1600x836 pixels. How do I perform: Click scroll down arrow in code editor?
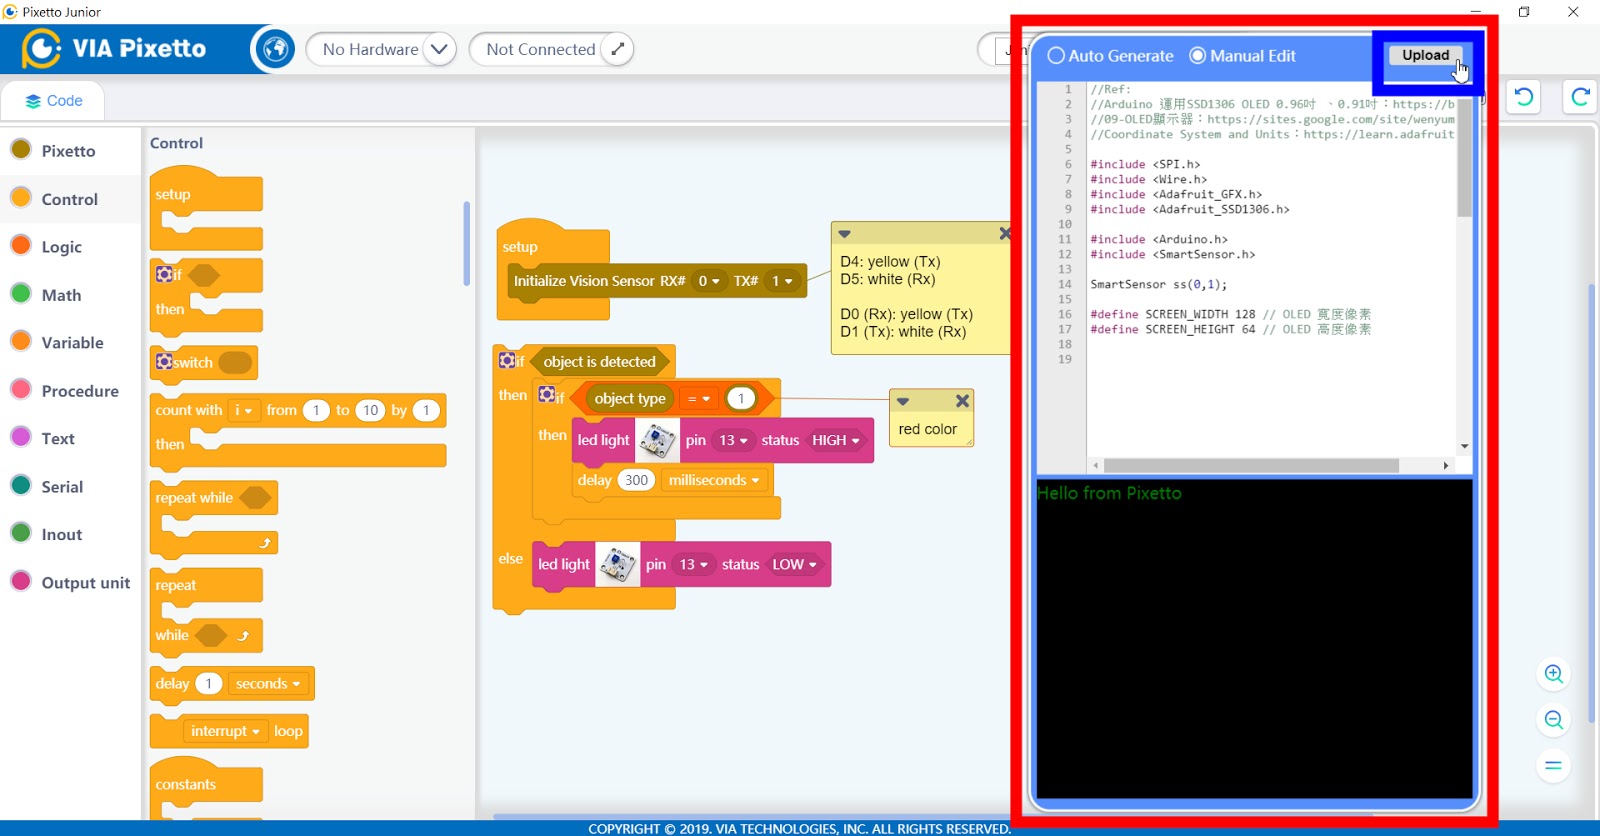coord(1465,447)
